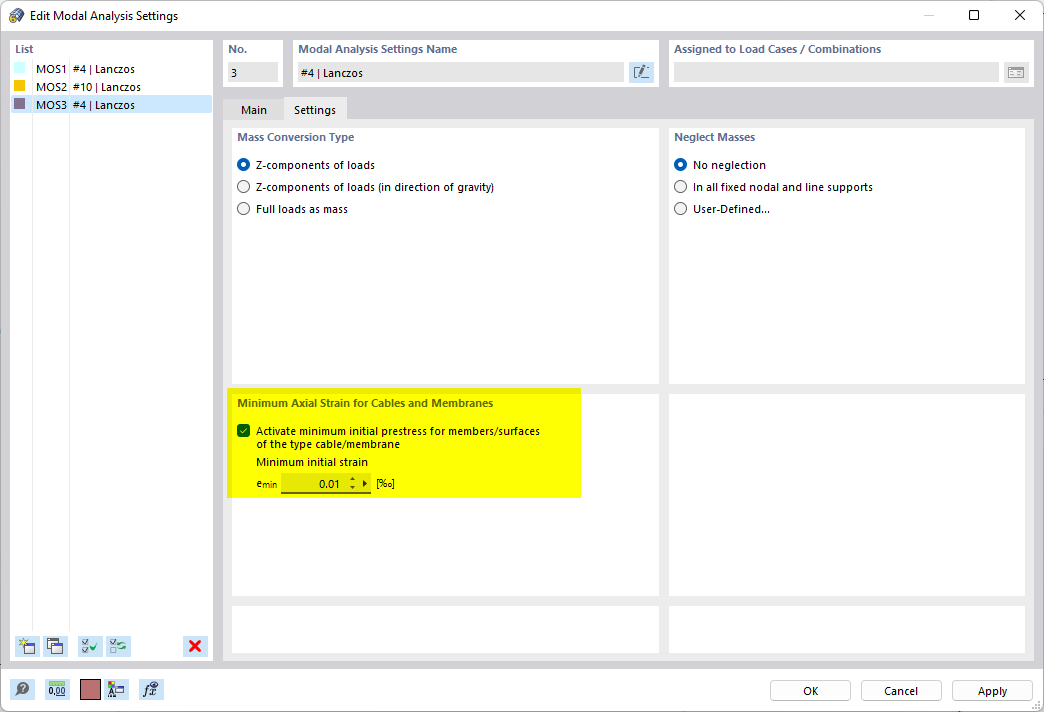This screenshot has height=712, width=1044.
Task: Click the Assigned to Load Cases field
Action: click(836, 73)
